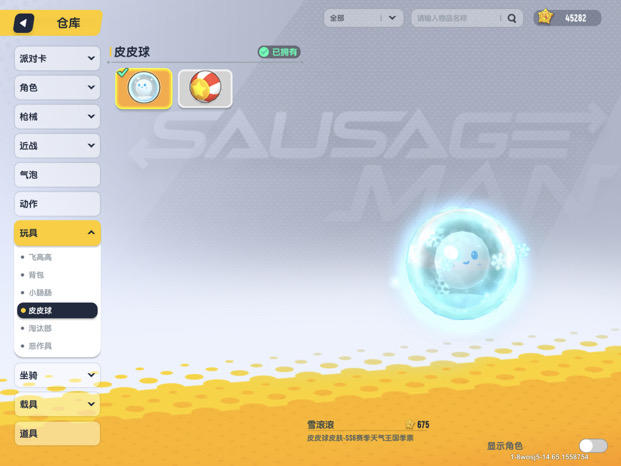The height and width of the screenshot is (466, 621).
Task: Click the 雪滚滚 item name label
Action: click(x=321, y=425)
